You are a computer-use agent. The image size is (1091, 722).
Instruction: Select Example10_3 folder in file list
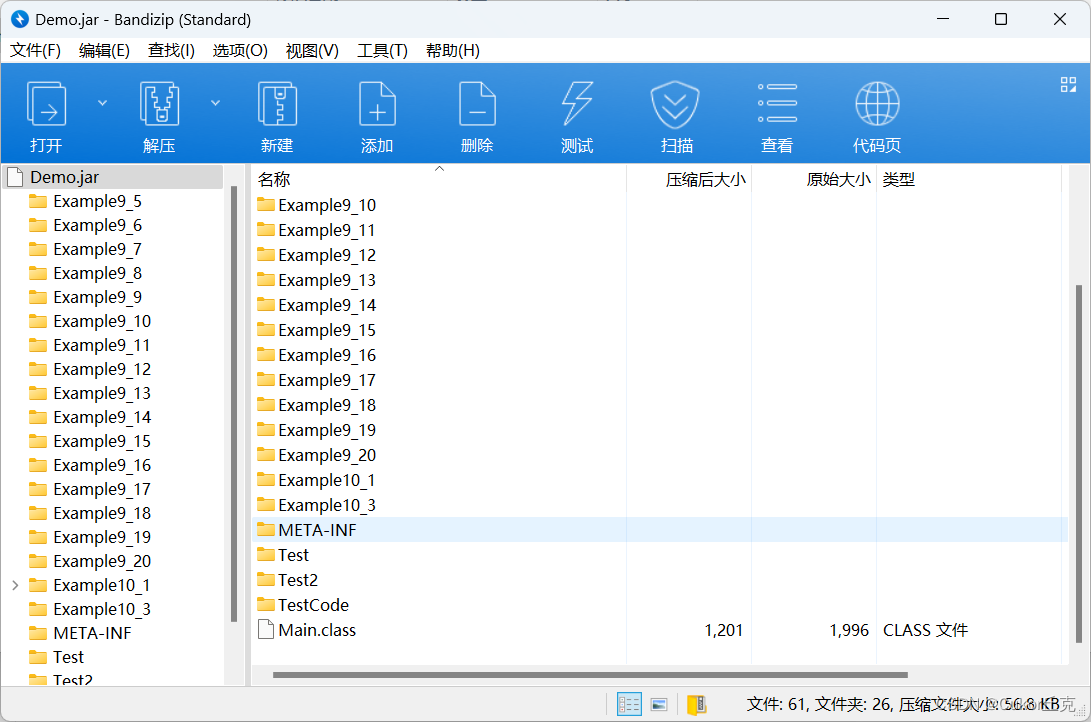coord(327,506)
